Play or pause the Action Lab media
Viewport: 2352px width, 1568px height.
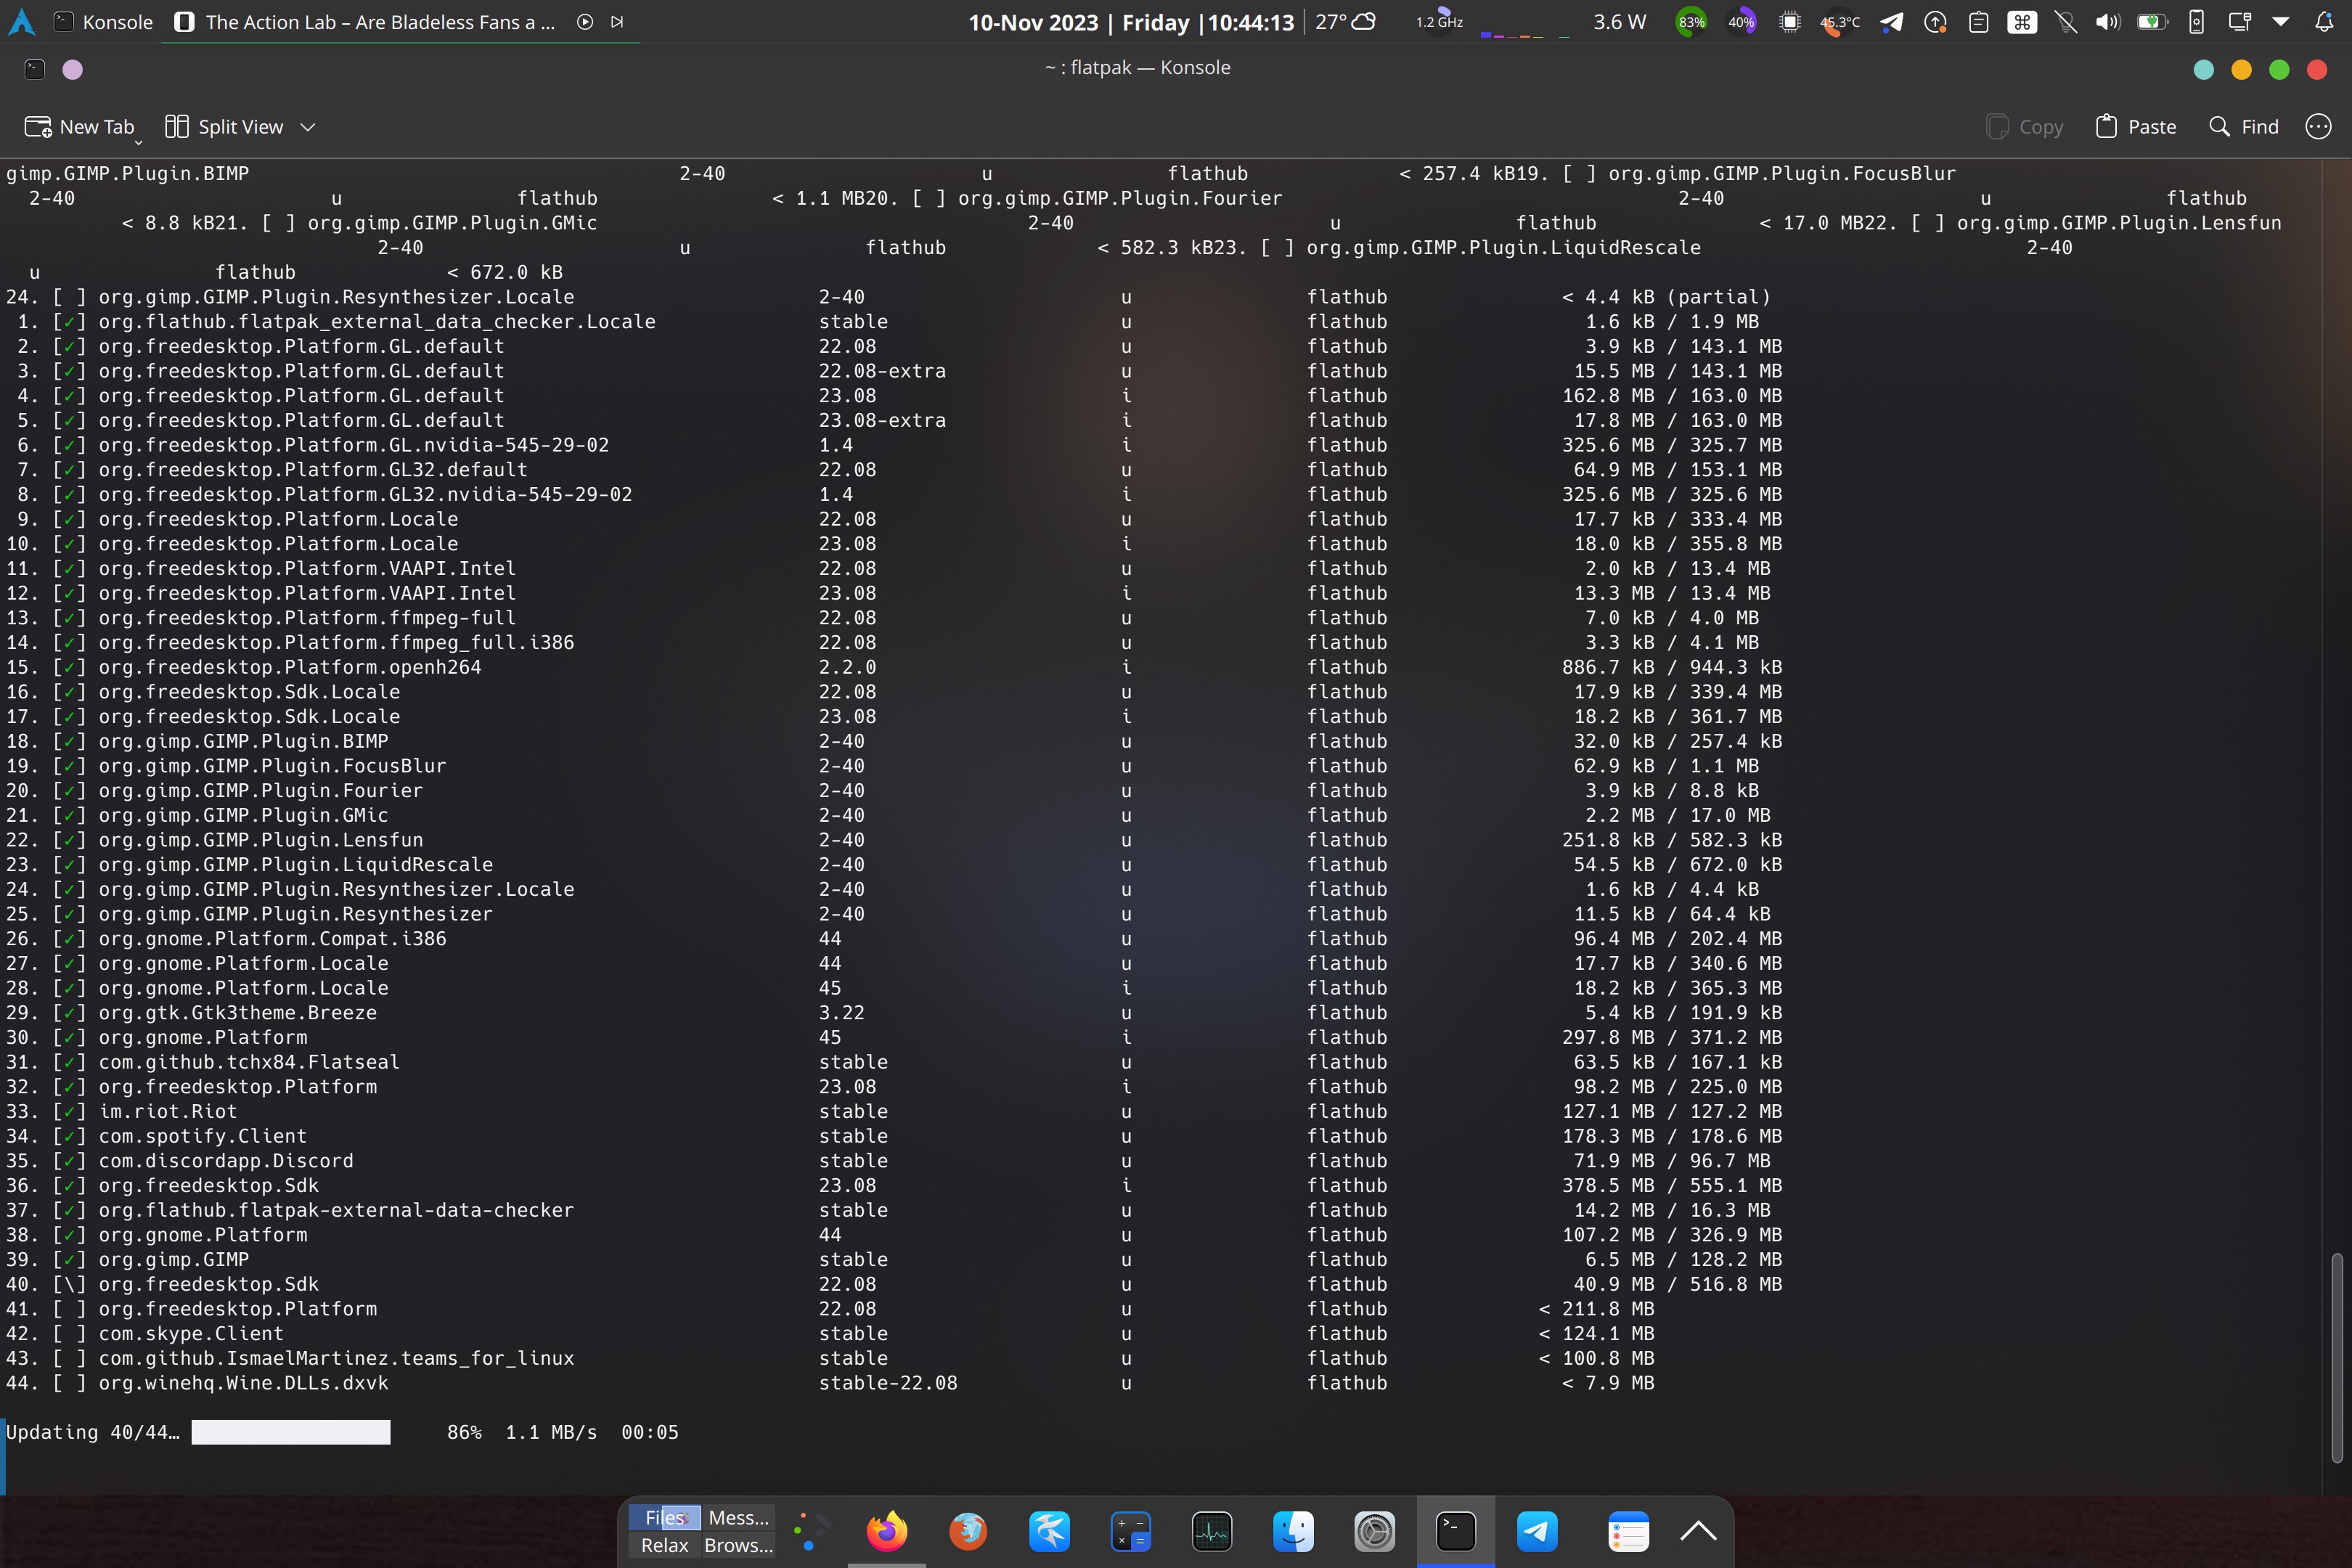585,22
